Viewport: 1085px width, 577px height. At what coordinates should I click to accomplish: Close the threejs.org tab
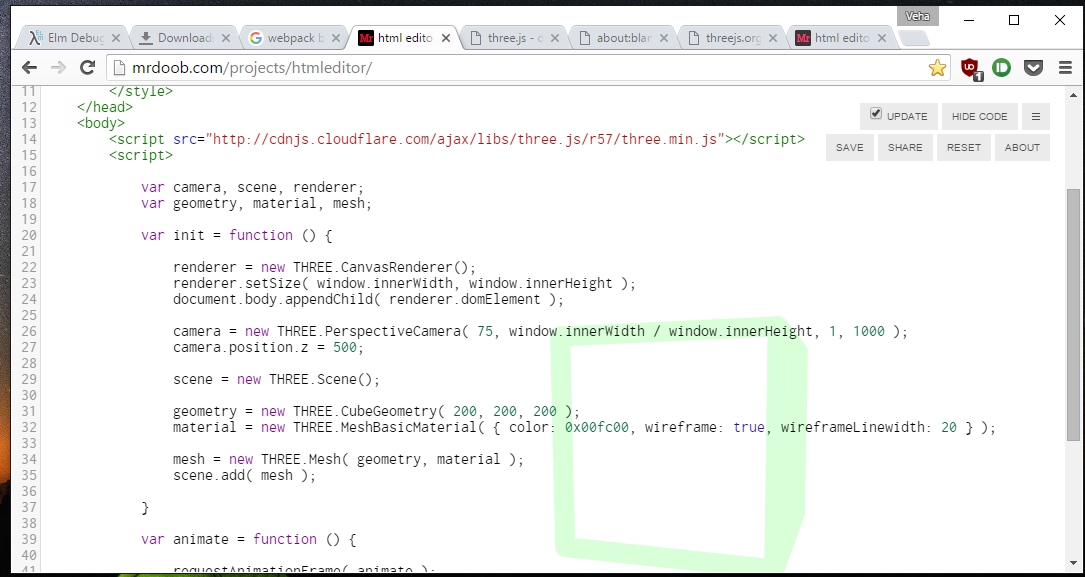coord(773,38)
